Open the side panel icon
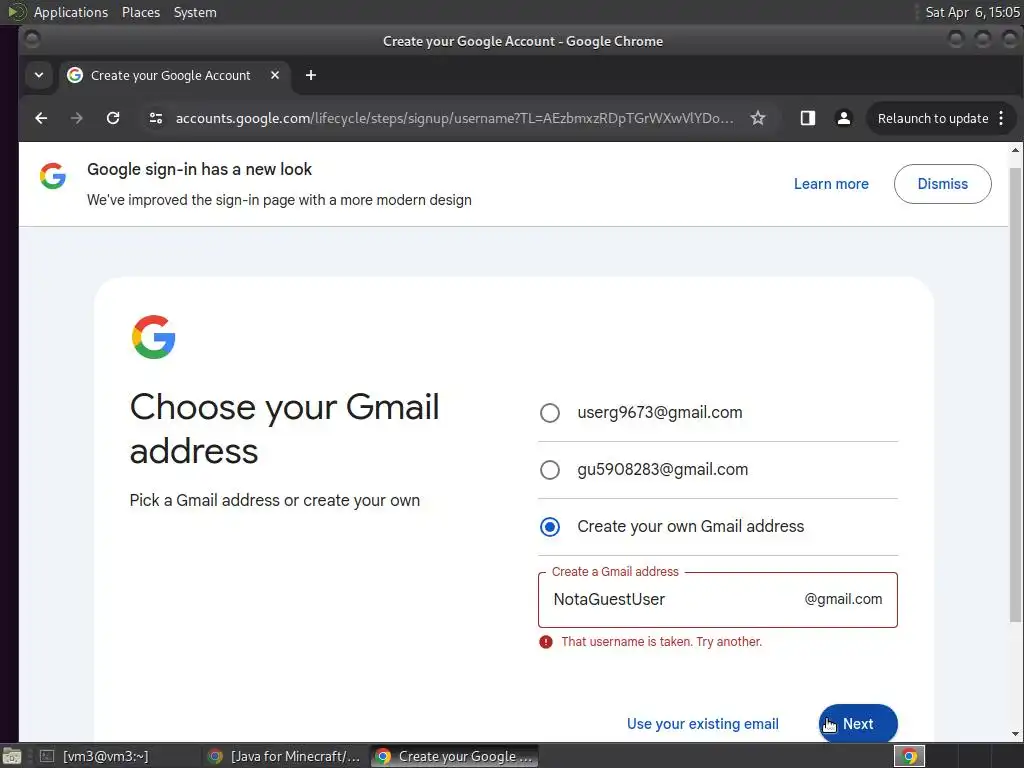This screenshot has width=1024, height=768. pos(808,118)
